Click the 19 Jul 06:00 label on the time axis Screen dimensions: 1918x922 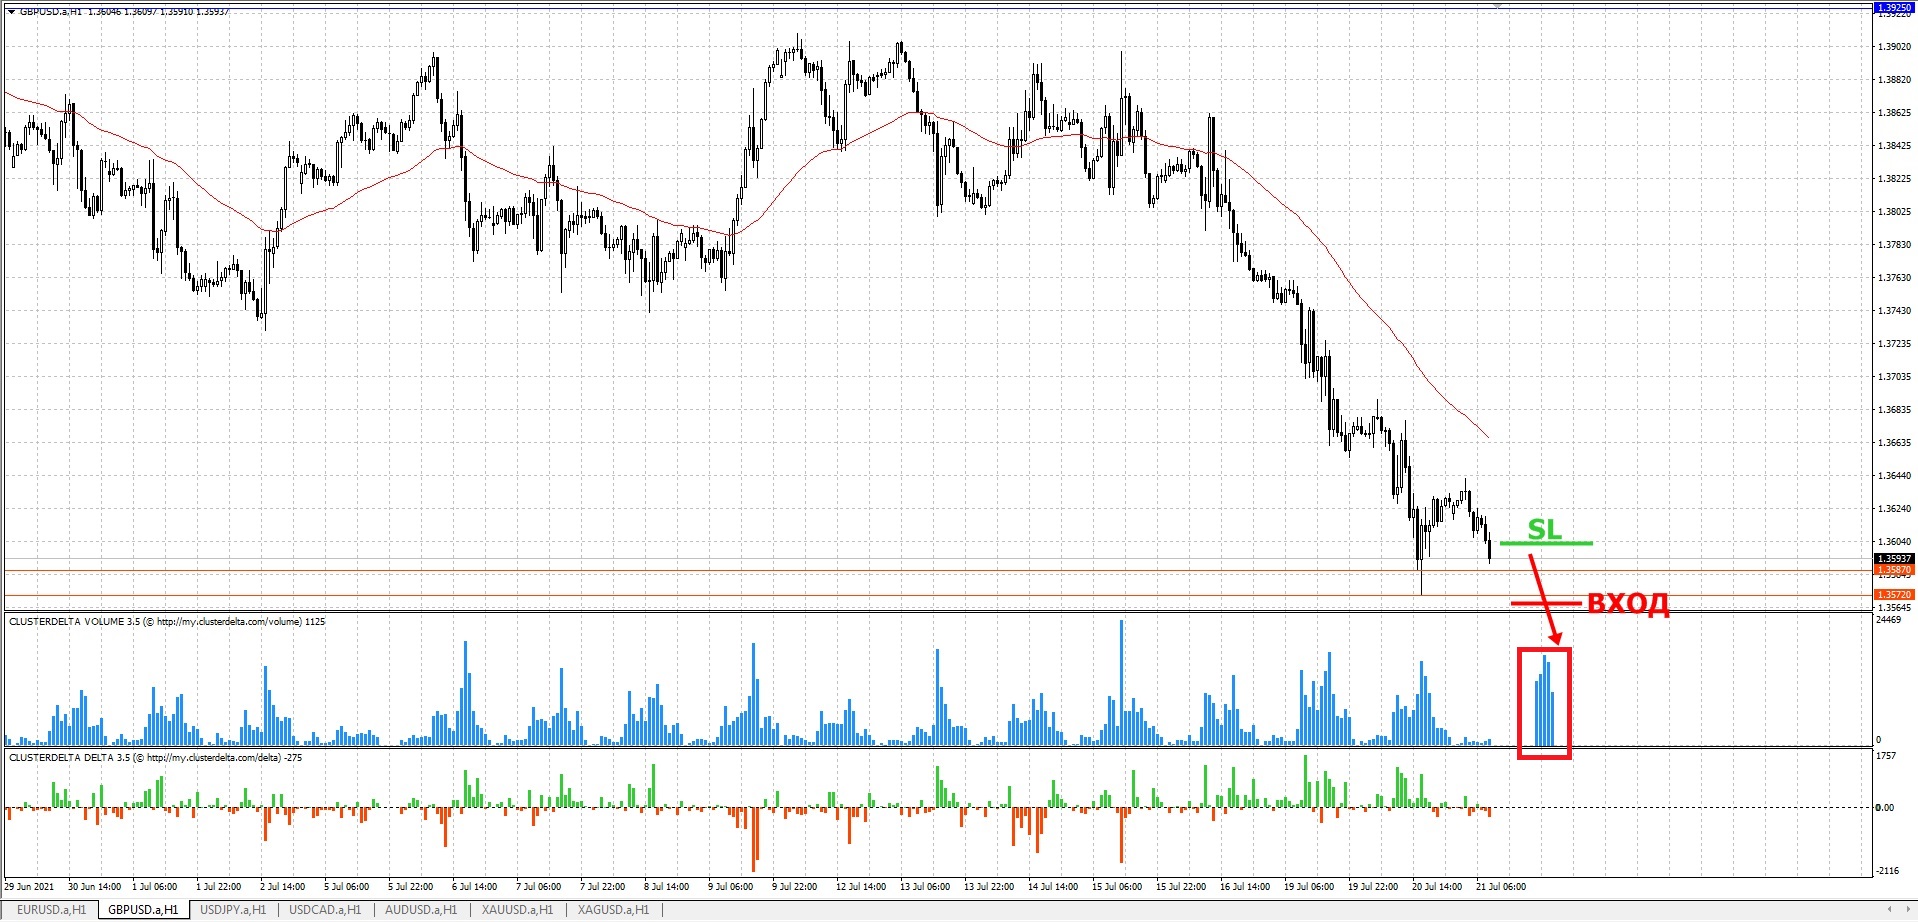[1309, 887]
